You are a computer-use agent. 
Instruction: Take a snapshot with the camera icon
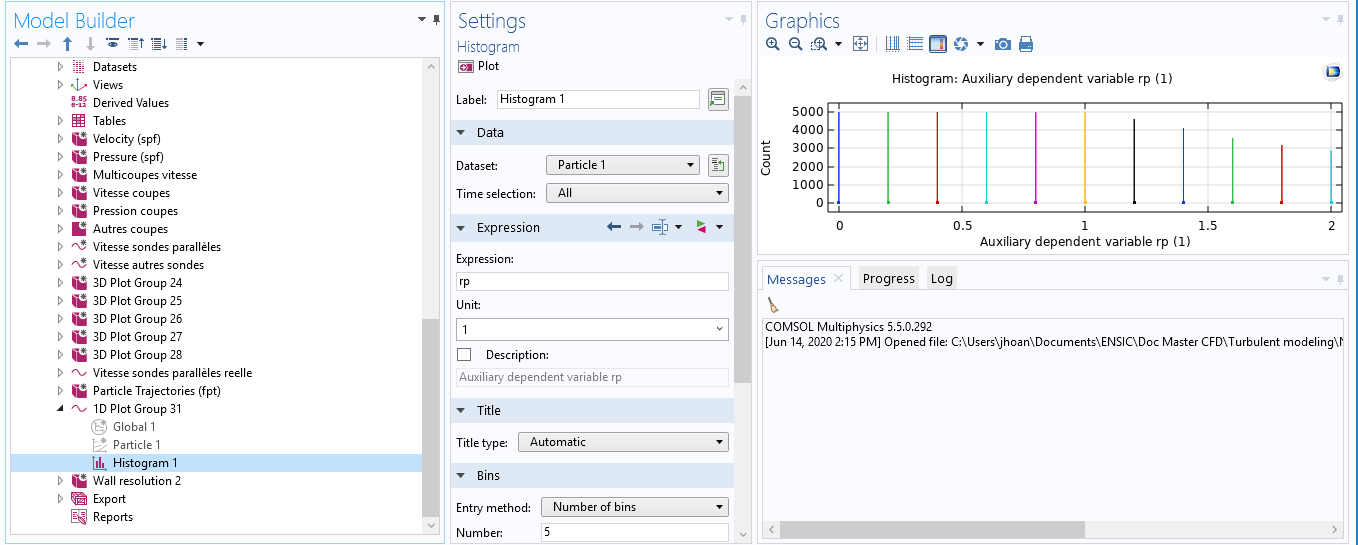click(1002, 44)
